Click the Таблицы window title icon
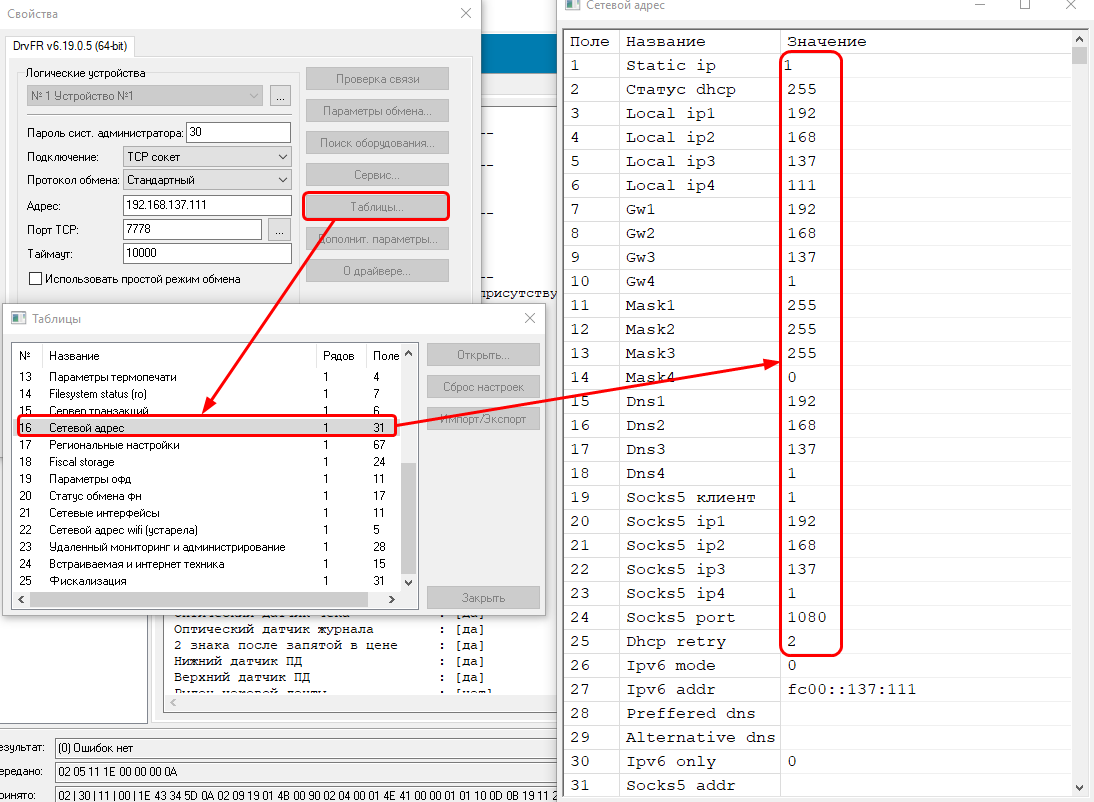1094x802 pixels. [x=18, y=319]
